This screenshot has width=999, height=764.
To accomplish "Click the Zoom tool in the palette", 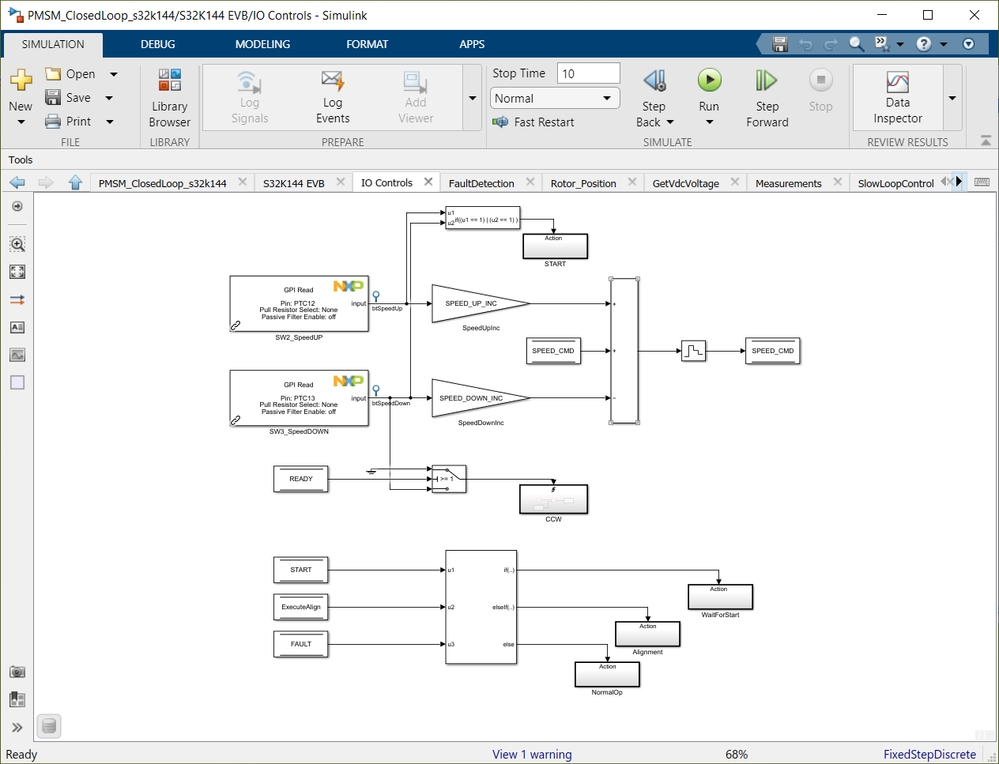I will tap(17, 244).
